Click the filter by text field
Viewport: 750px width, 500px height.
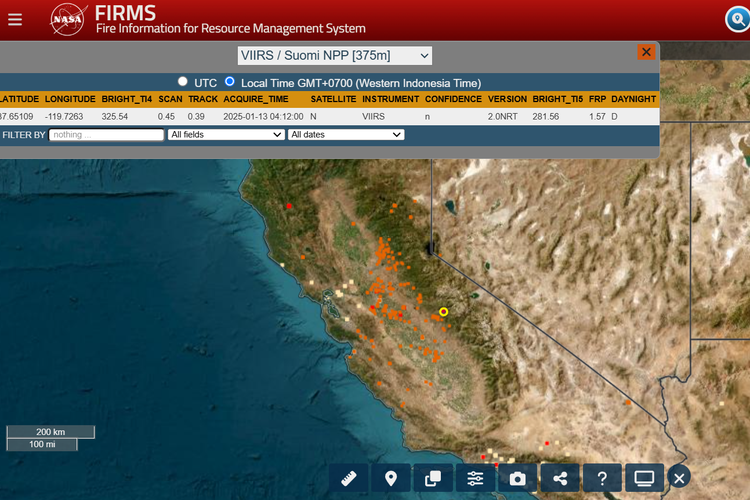(106, 134)
